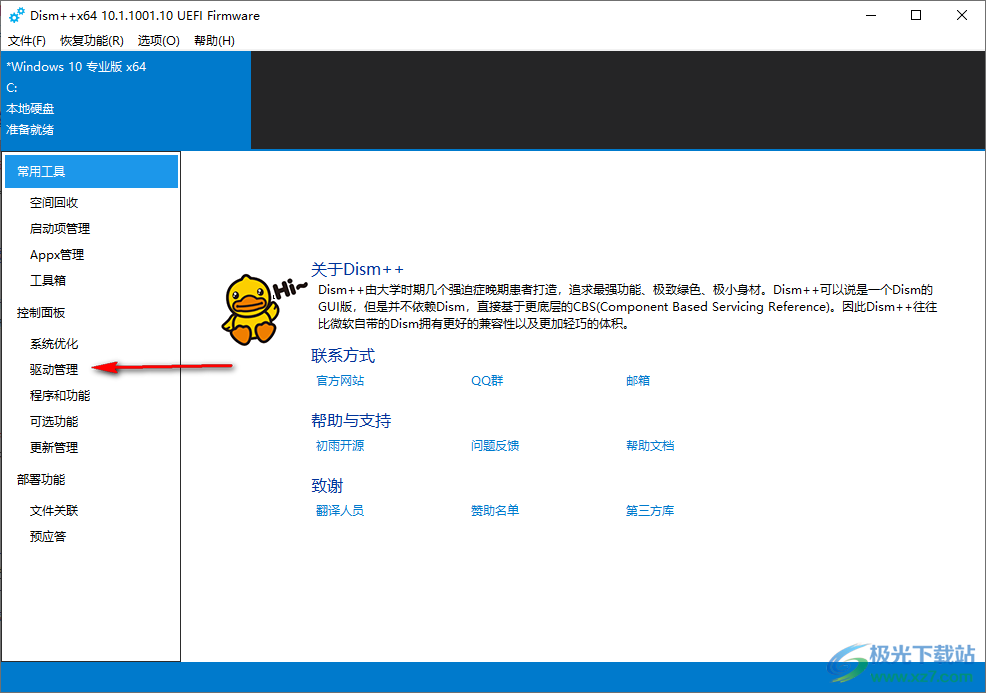This screenshot has width=986, height=693.
Task: Open the 帮助文档 link
Action: (x=650, y=446)
